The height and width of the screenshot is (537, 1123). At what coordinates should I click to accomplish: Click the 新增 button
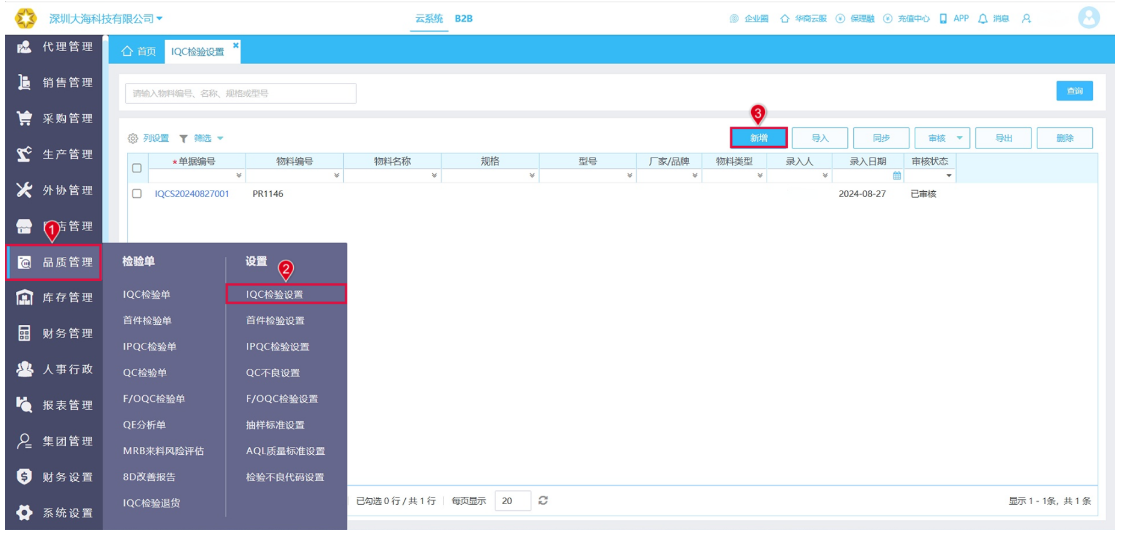coord(759,138)
